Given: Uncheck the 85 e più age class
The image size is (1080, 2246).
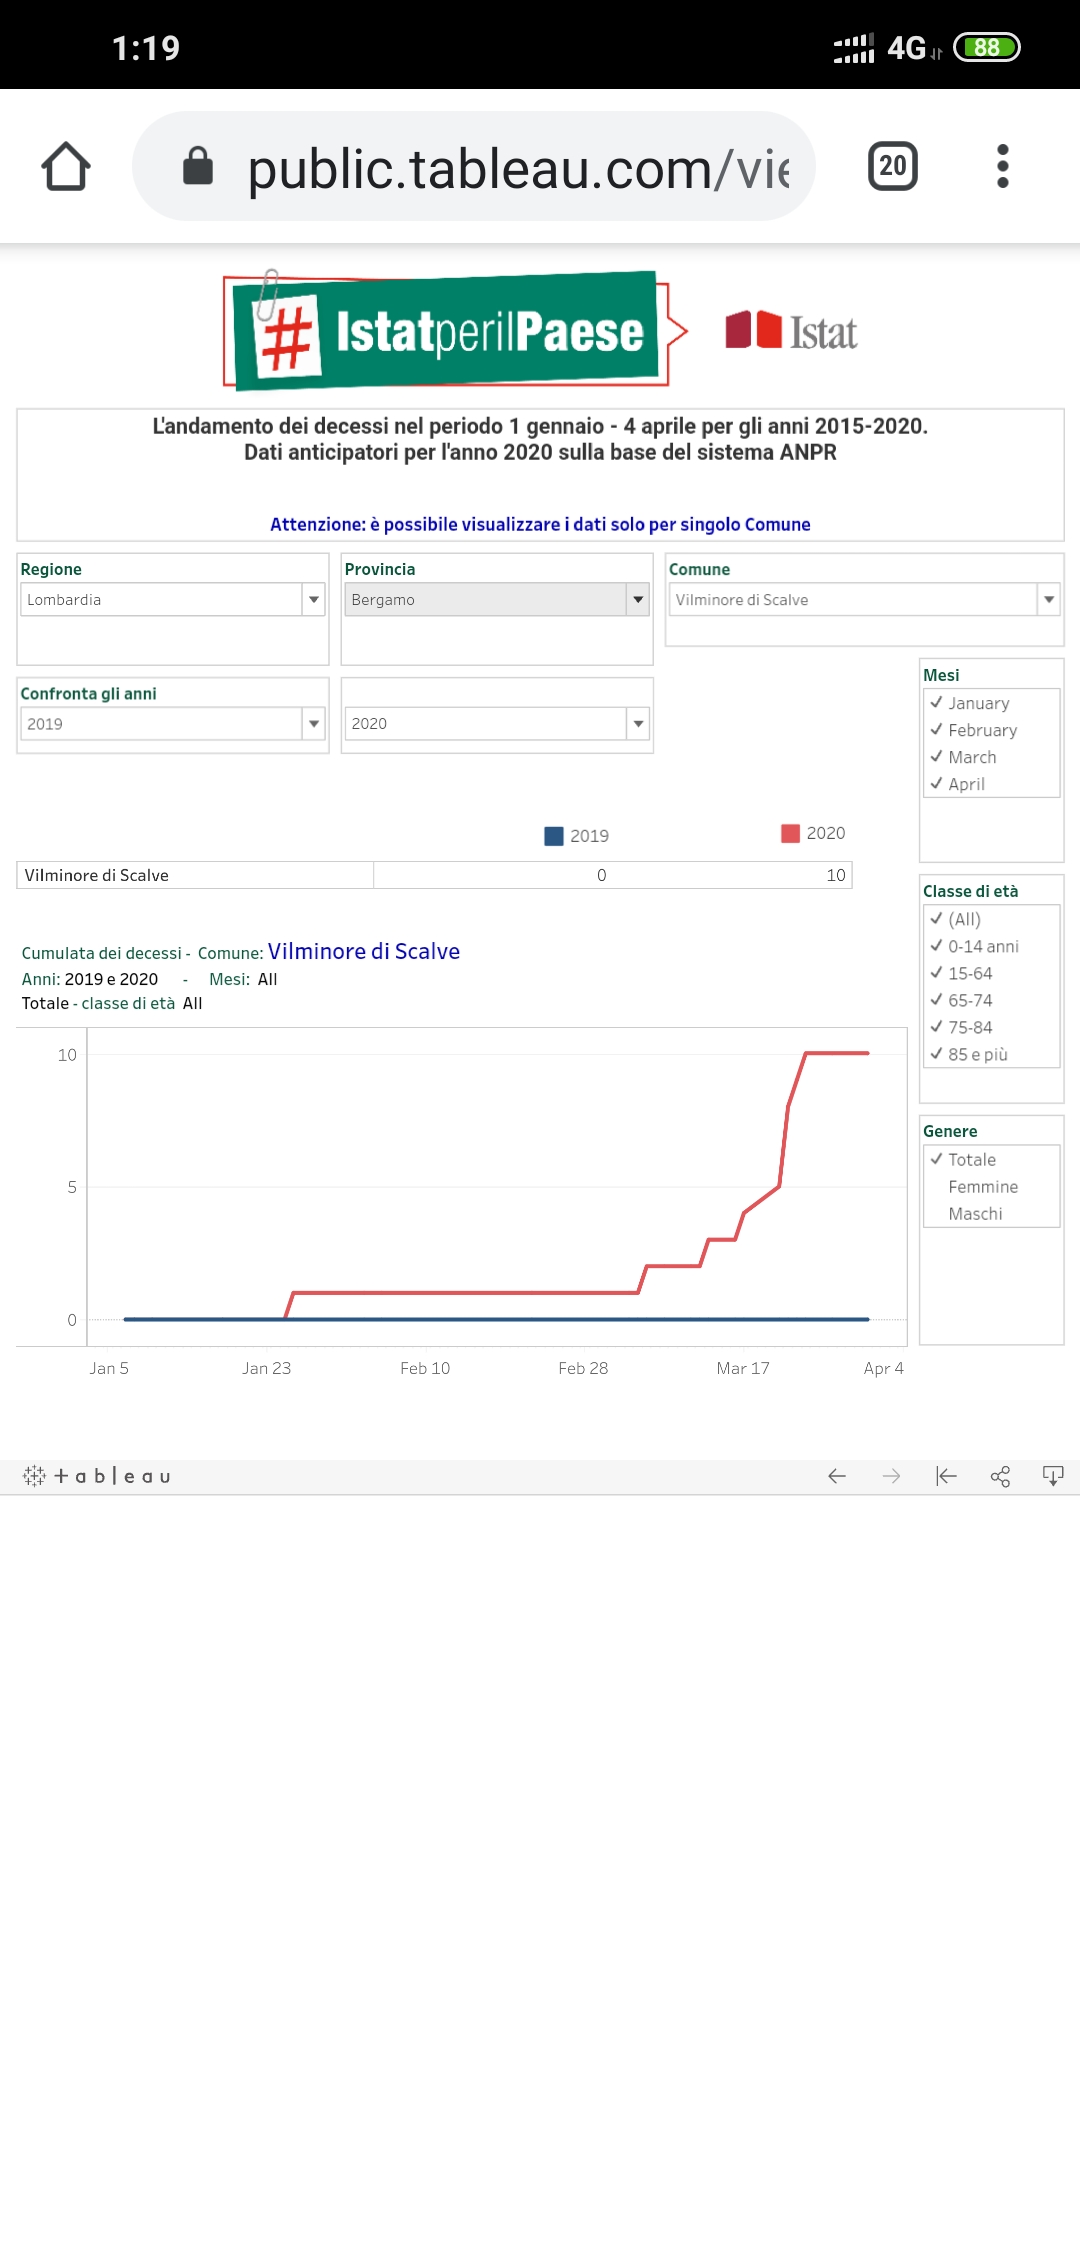Looking at the screenshot, I should click(937, 1054).
